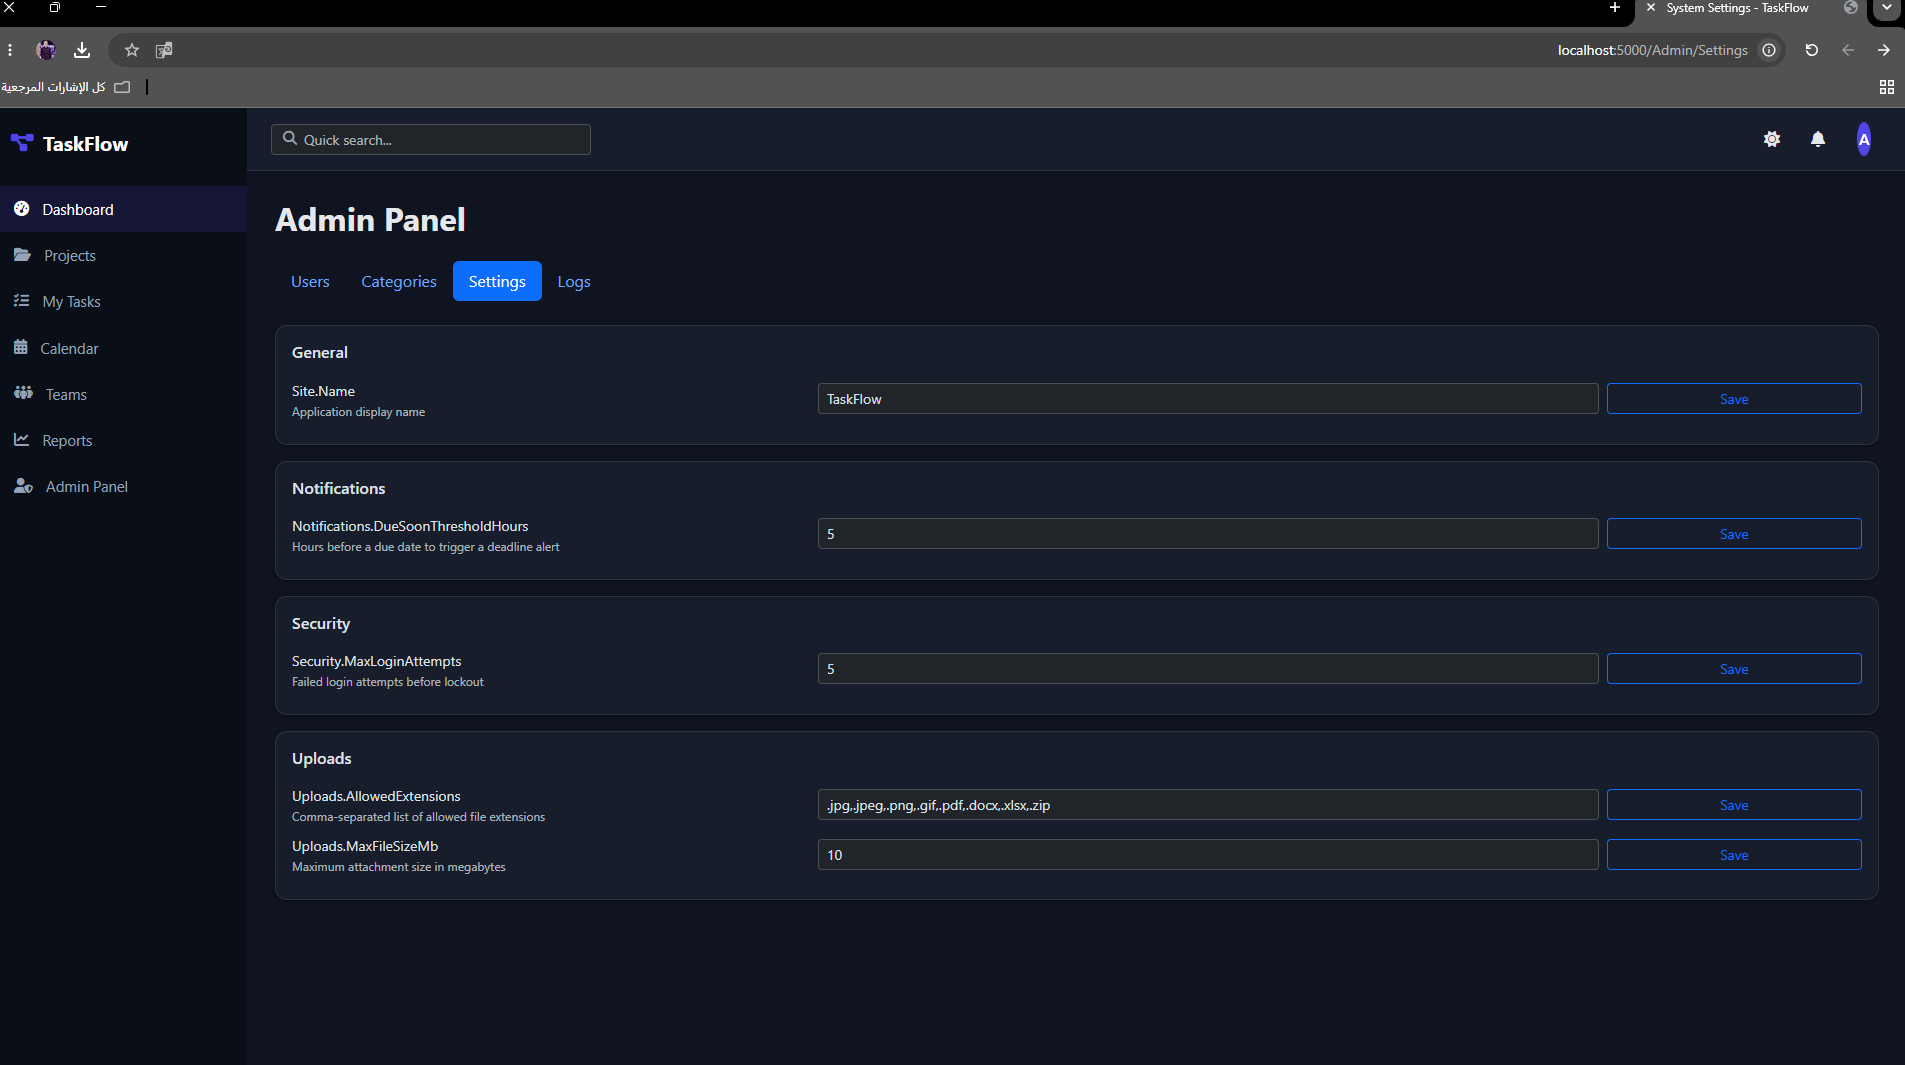1905x1065 pixels.
Task: Click the localhost address bar URL
Action: (1652, 50)
